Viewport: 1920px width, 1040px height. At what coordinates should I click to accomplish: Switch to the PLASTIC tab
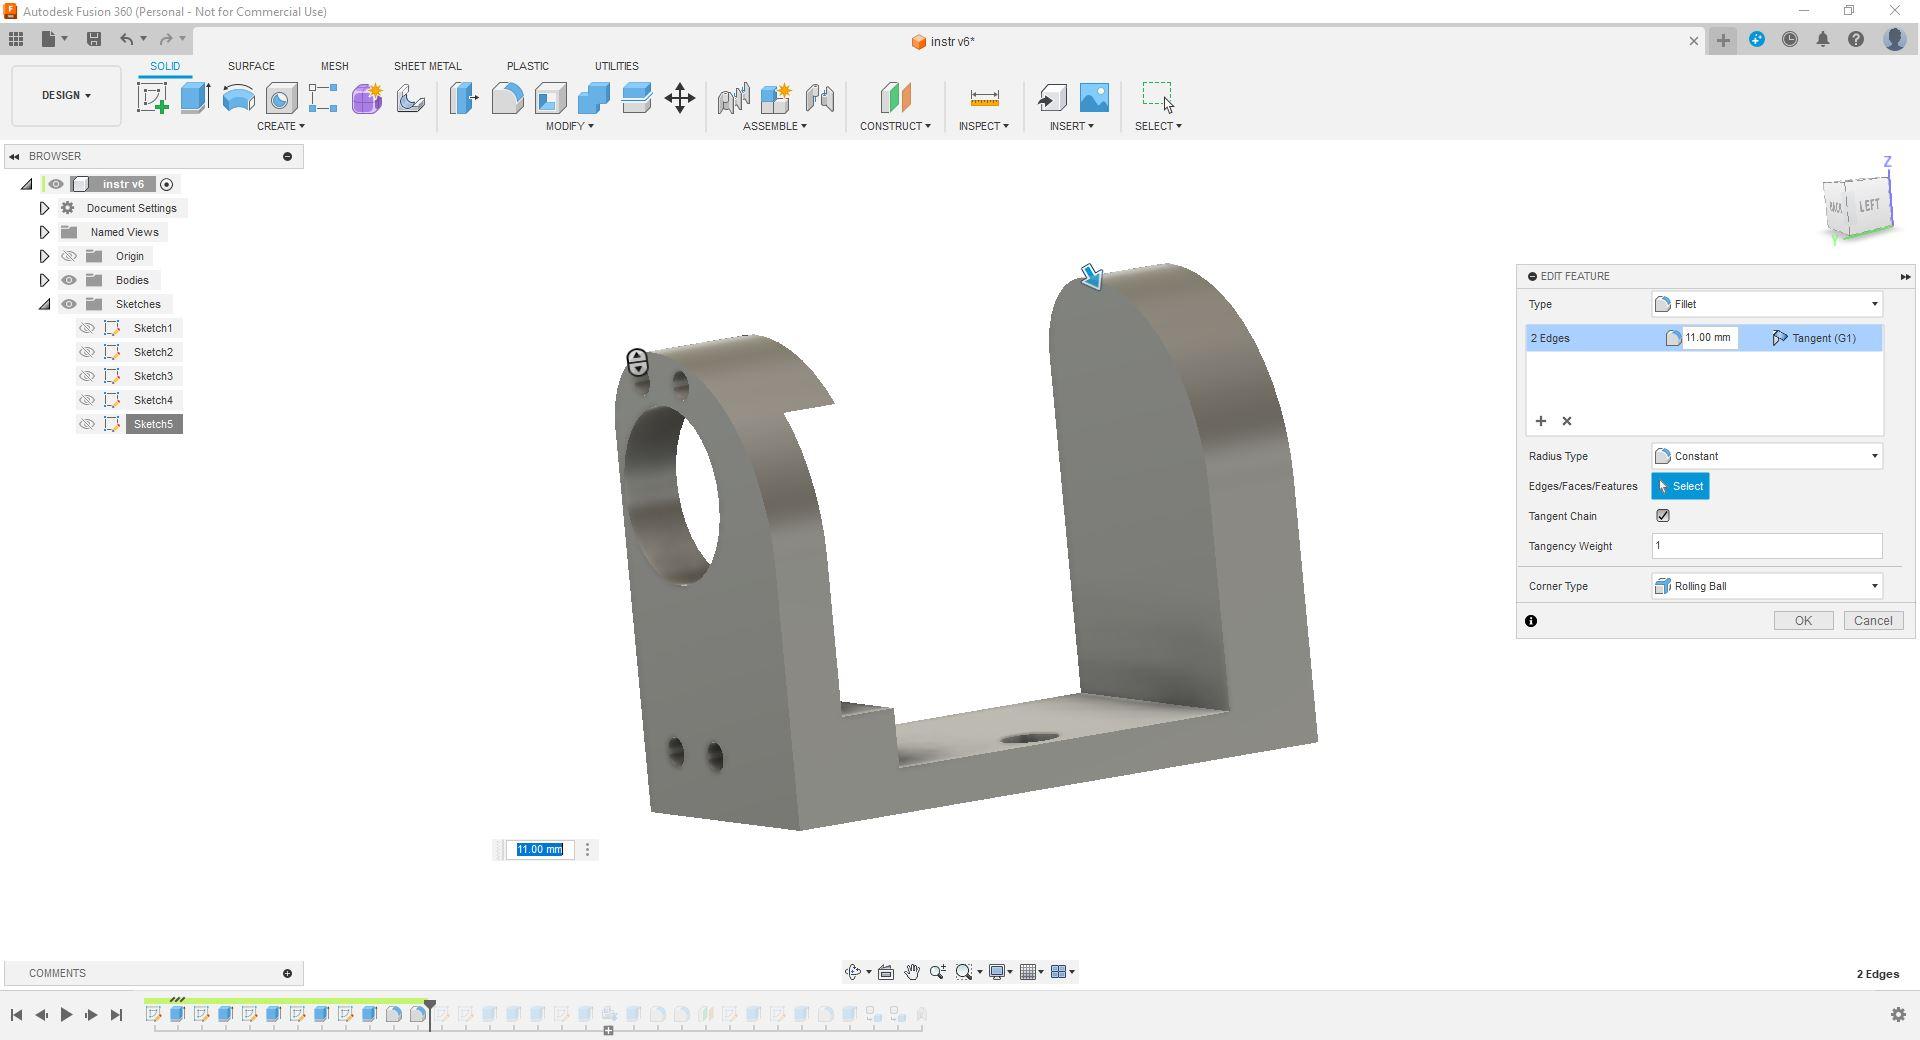coord(527,66)
